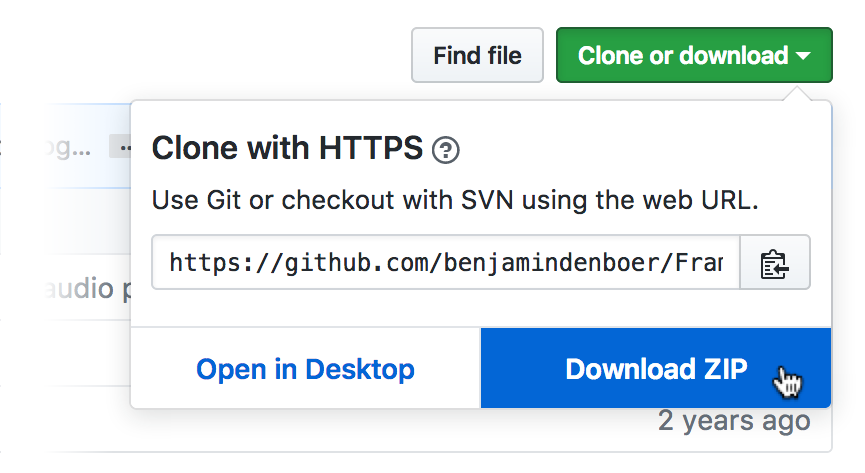865x473 pixels.
Task: Open the help icon beside Clone with HTTPS
Action: pyautogui.click(x=446, y=150)
